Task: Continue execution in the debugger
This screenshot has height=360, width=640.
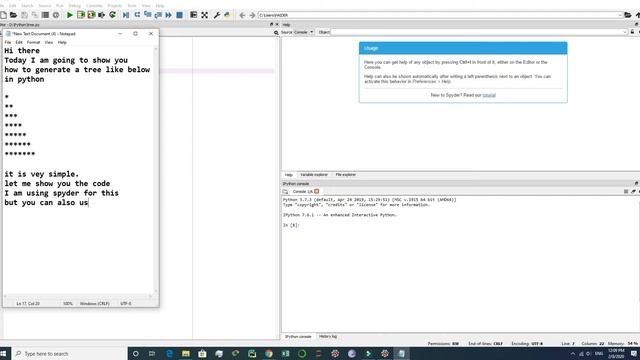Action: tap(169, 15)
